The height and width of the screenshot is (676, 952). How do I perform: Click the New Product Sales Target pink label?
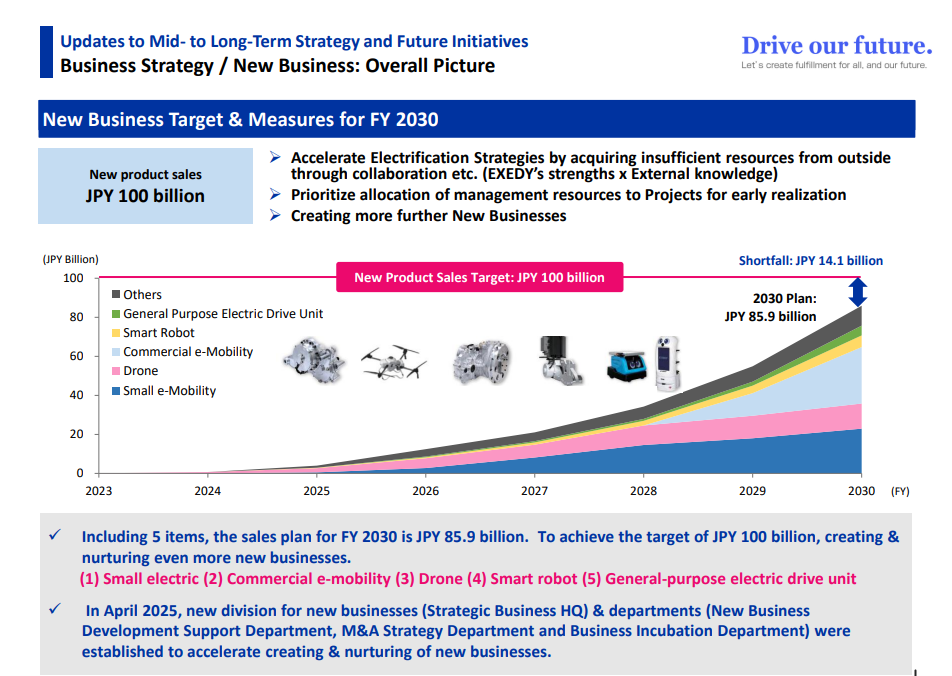[479, 277]
